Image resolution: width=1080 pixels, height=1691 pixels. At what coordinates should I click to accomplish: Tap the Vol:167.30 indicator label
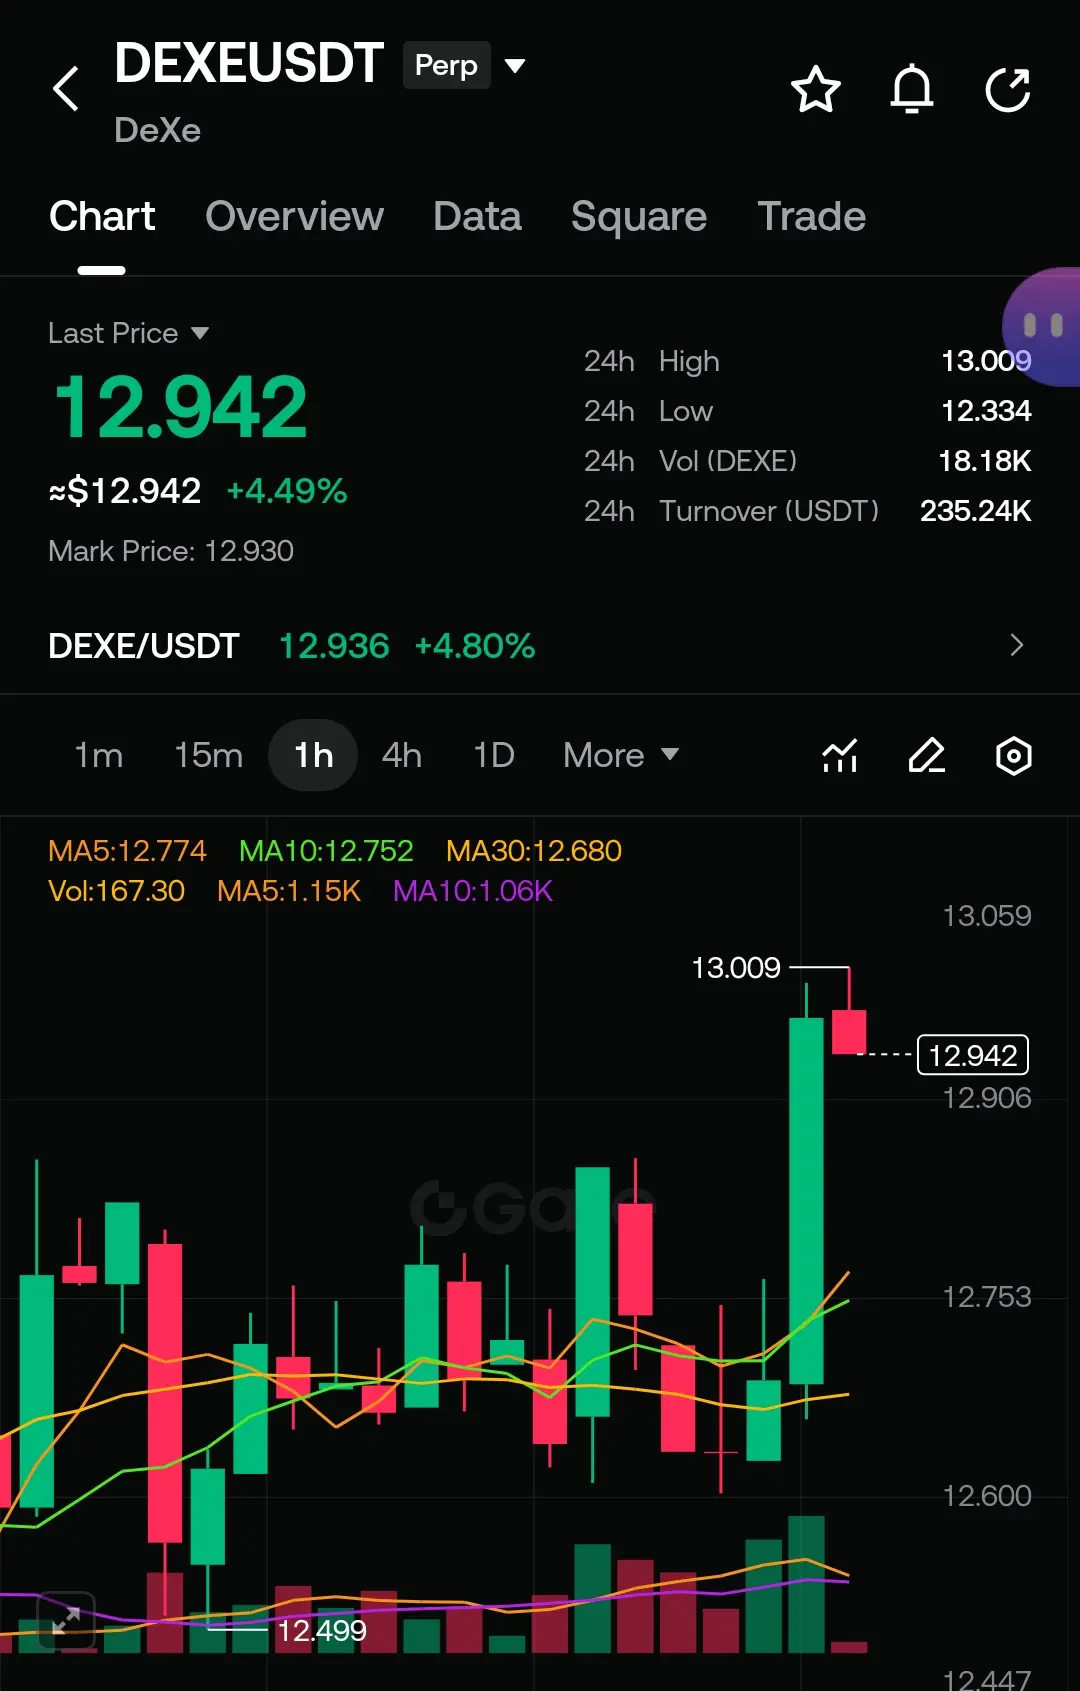116,890
